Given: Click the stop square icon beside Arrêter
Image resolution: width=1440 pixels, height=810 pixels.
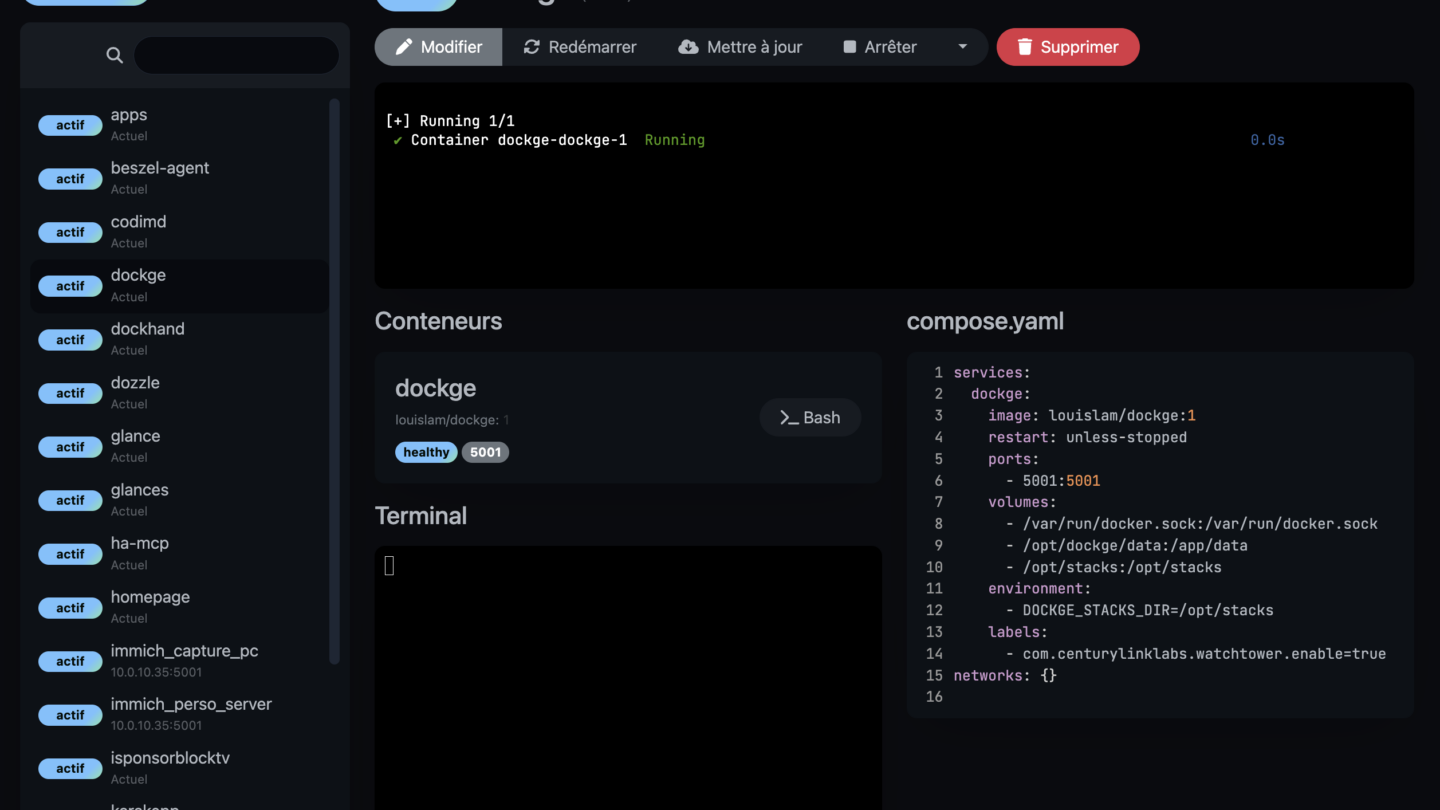Looking at the screenshot, I should tap(846, 46).
